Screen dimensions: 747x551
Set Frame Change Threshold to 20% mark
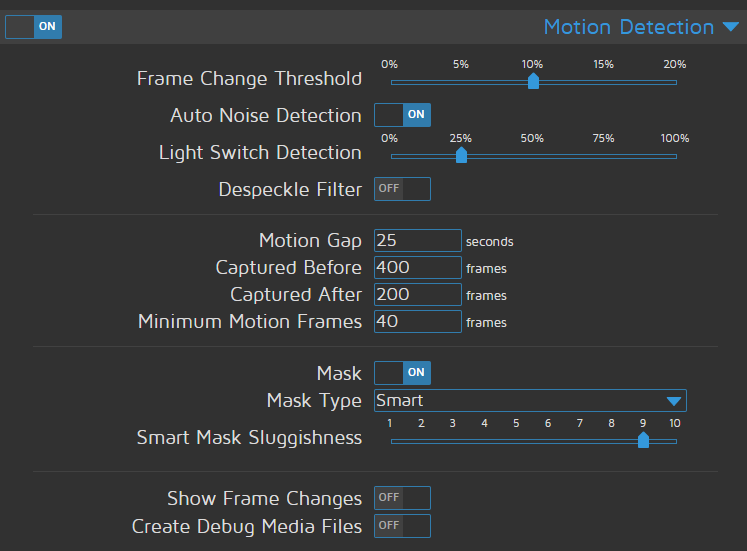[x=675, y=82]
